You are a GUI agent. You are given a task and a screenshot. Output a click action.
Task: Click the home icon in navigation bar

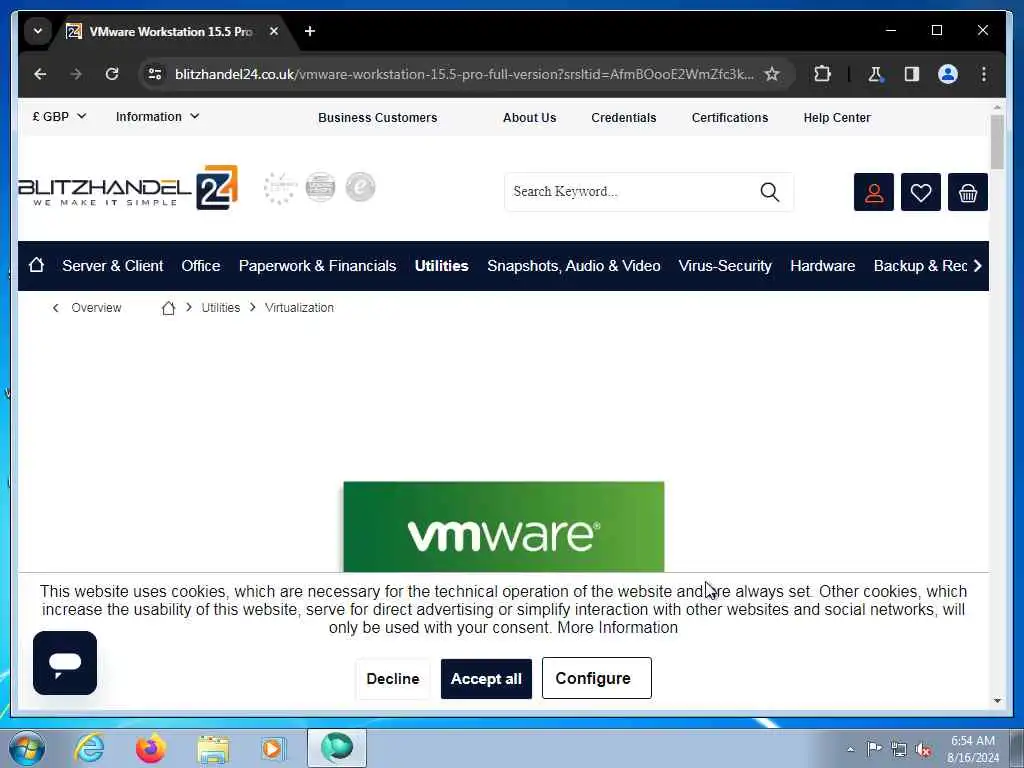pyautogui.click(x=37, y=265)
